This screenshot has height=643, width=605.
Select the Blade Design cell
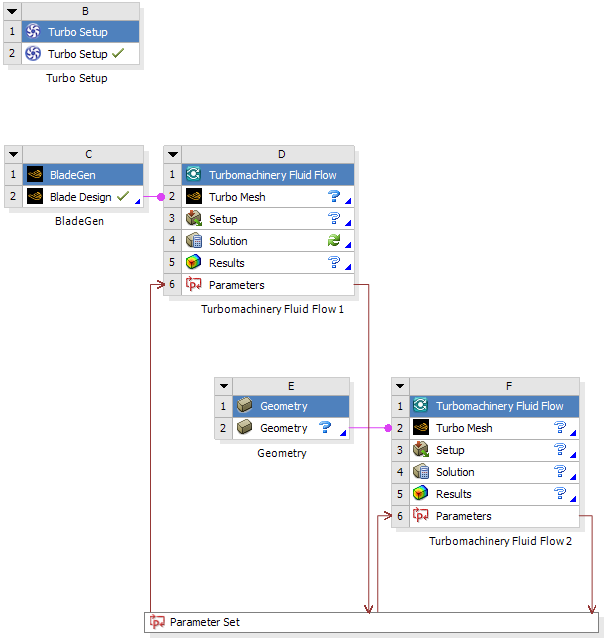[x=83, y=197]
